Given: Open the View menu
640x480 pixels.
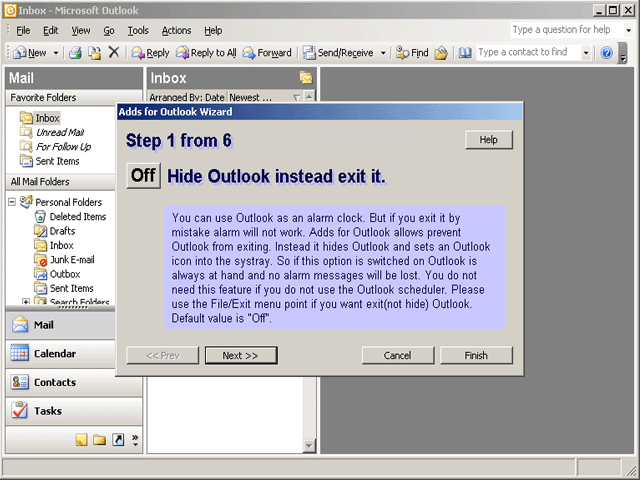Looking at the screenshot, I should tap(80, 31).
